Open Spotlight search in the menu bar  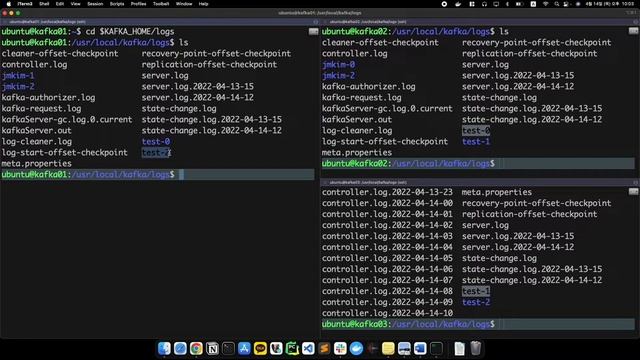point(557,4)
